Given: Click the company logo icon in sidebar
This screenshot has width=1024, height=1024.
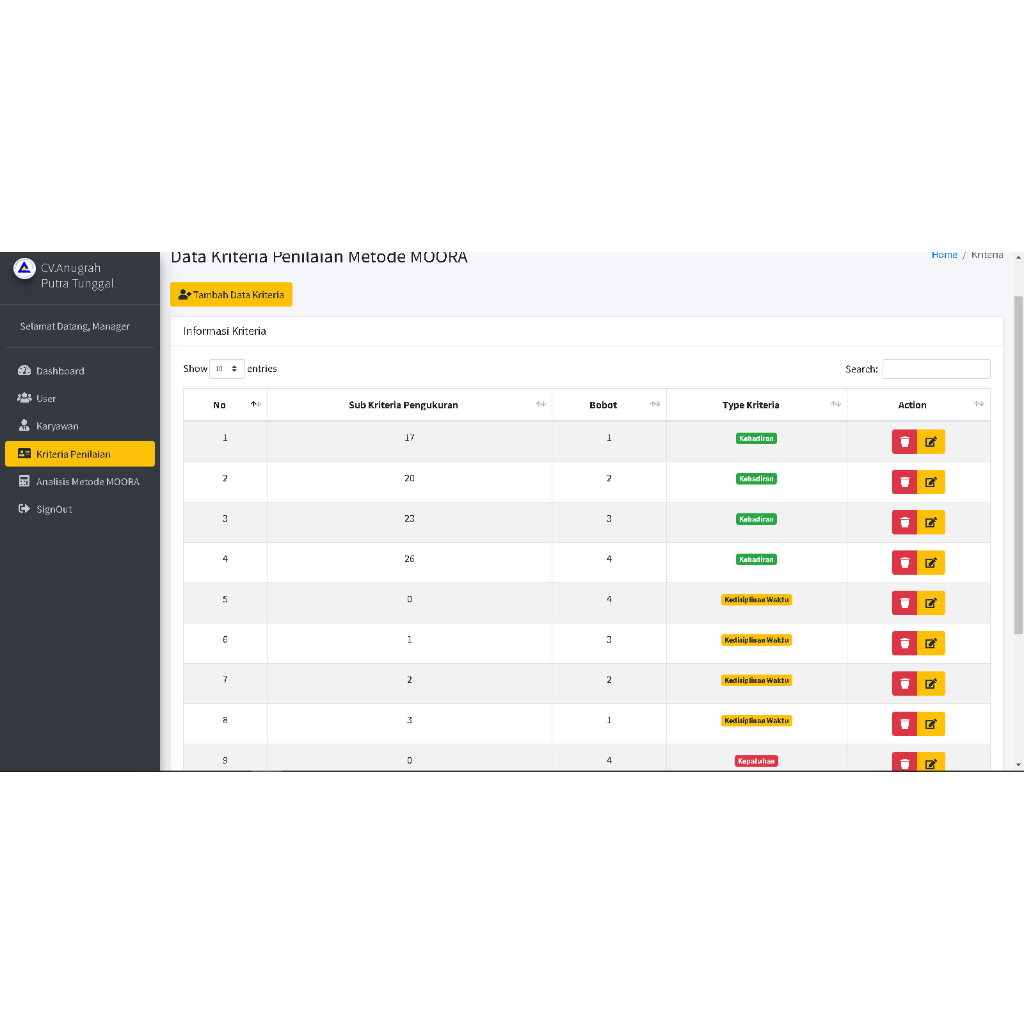Looking at the screenshot, I should point(25,268).
